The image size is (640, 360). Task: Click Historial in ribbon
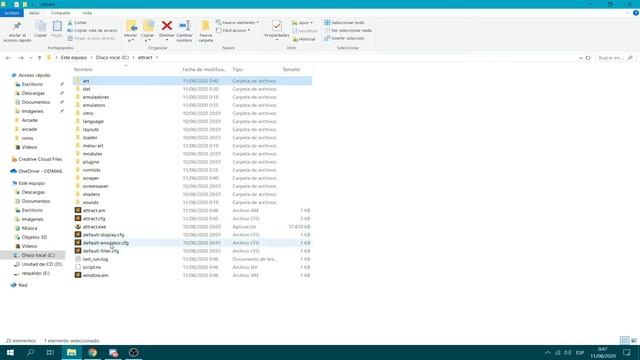[304, 39]
